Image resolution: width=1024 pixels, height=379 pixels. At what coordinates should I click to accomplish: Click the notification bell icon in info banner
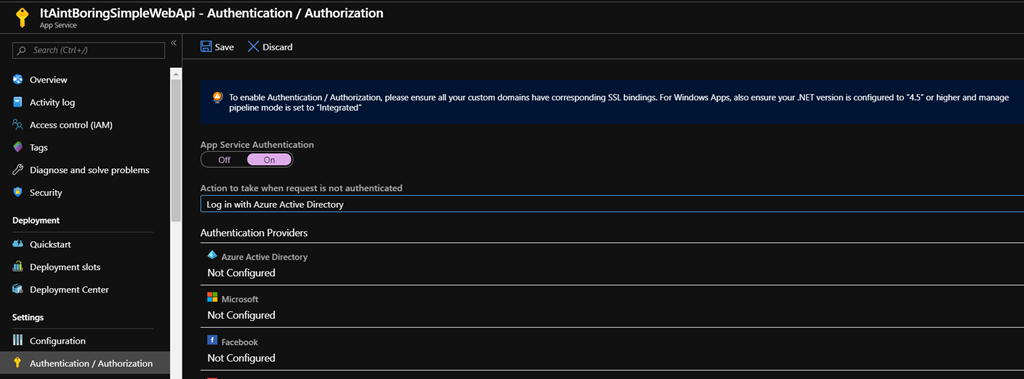217,97
